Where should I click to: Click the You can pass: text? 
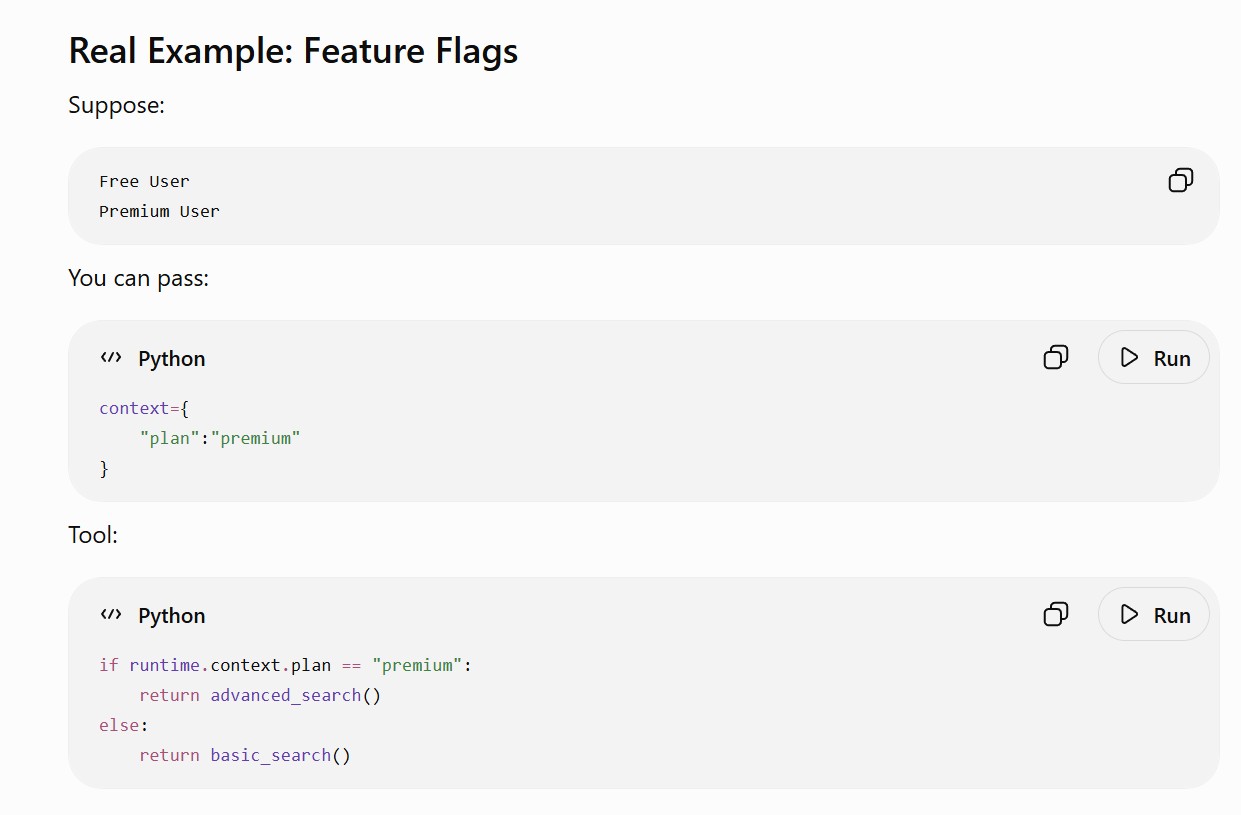(138, 278)
